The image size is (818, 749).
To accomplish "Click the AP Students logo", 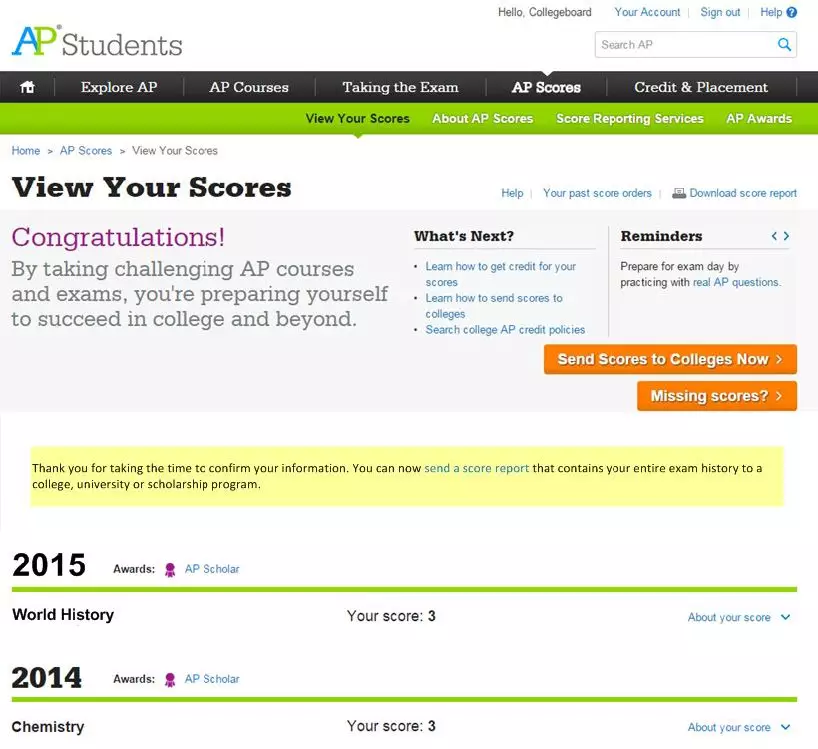I will click(97, 41).
